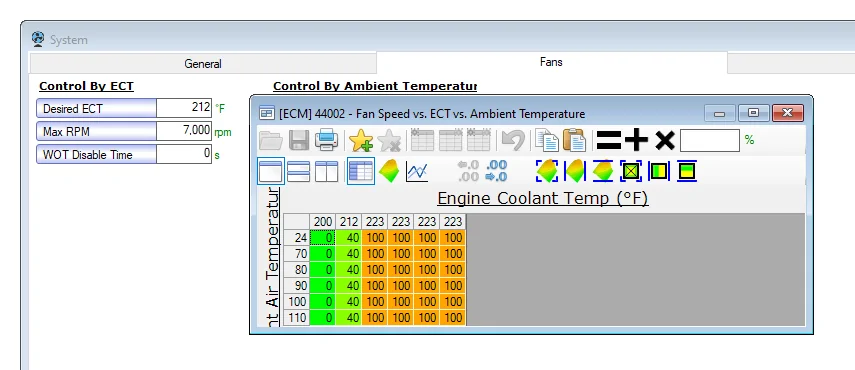This screenshot has height=370, width=855.
Task: Click row header 110
Action: [297, 318]
